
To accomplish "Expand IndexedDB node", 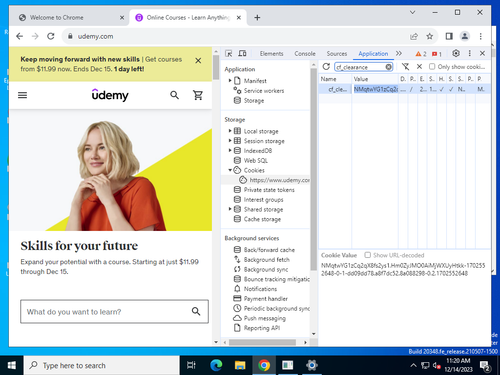I will point(230,150).
